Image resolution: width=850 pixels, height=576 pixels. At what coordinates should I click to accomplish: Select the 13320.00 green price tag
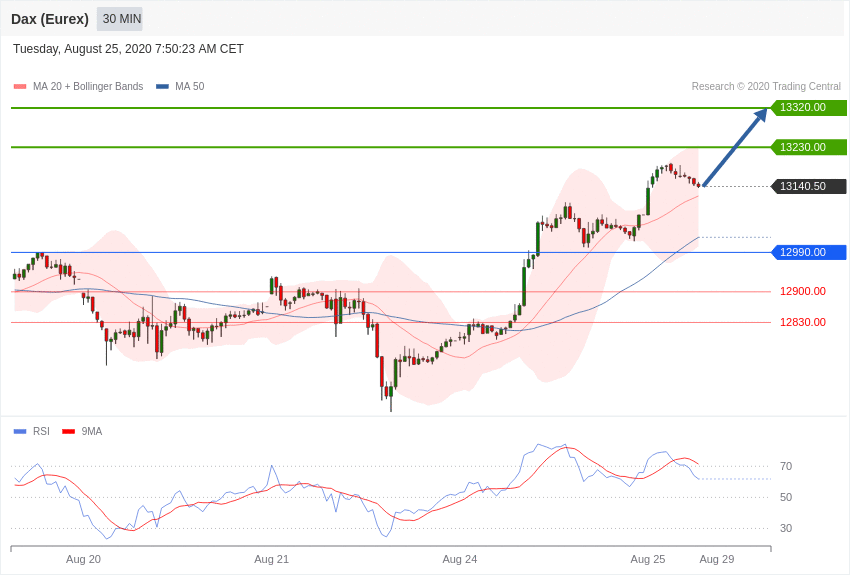[809, 108]
